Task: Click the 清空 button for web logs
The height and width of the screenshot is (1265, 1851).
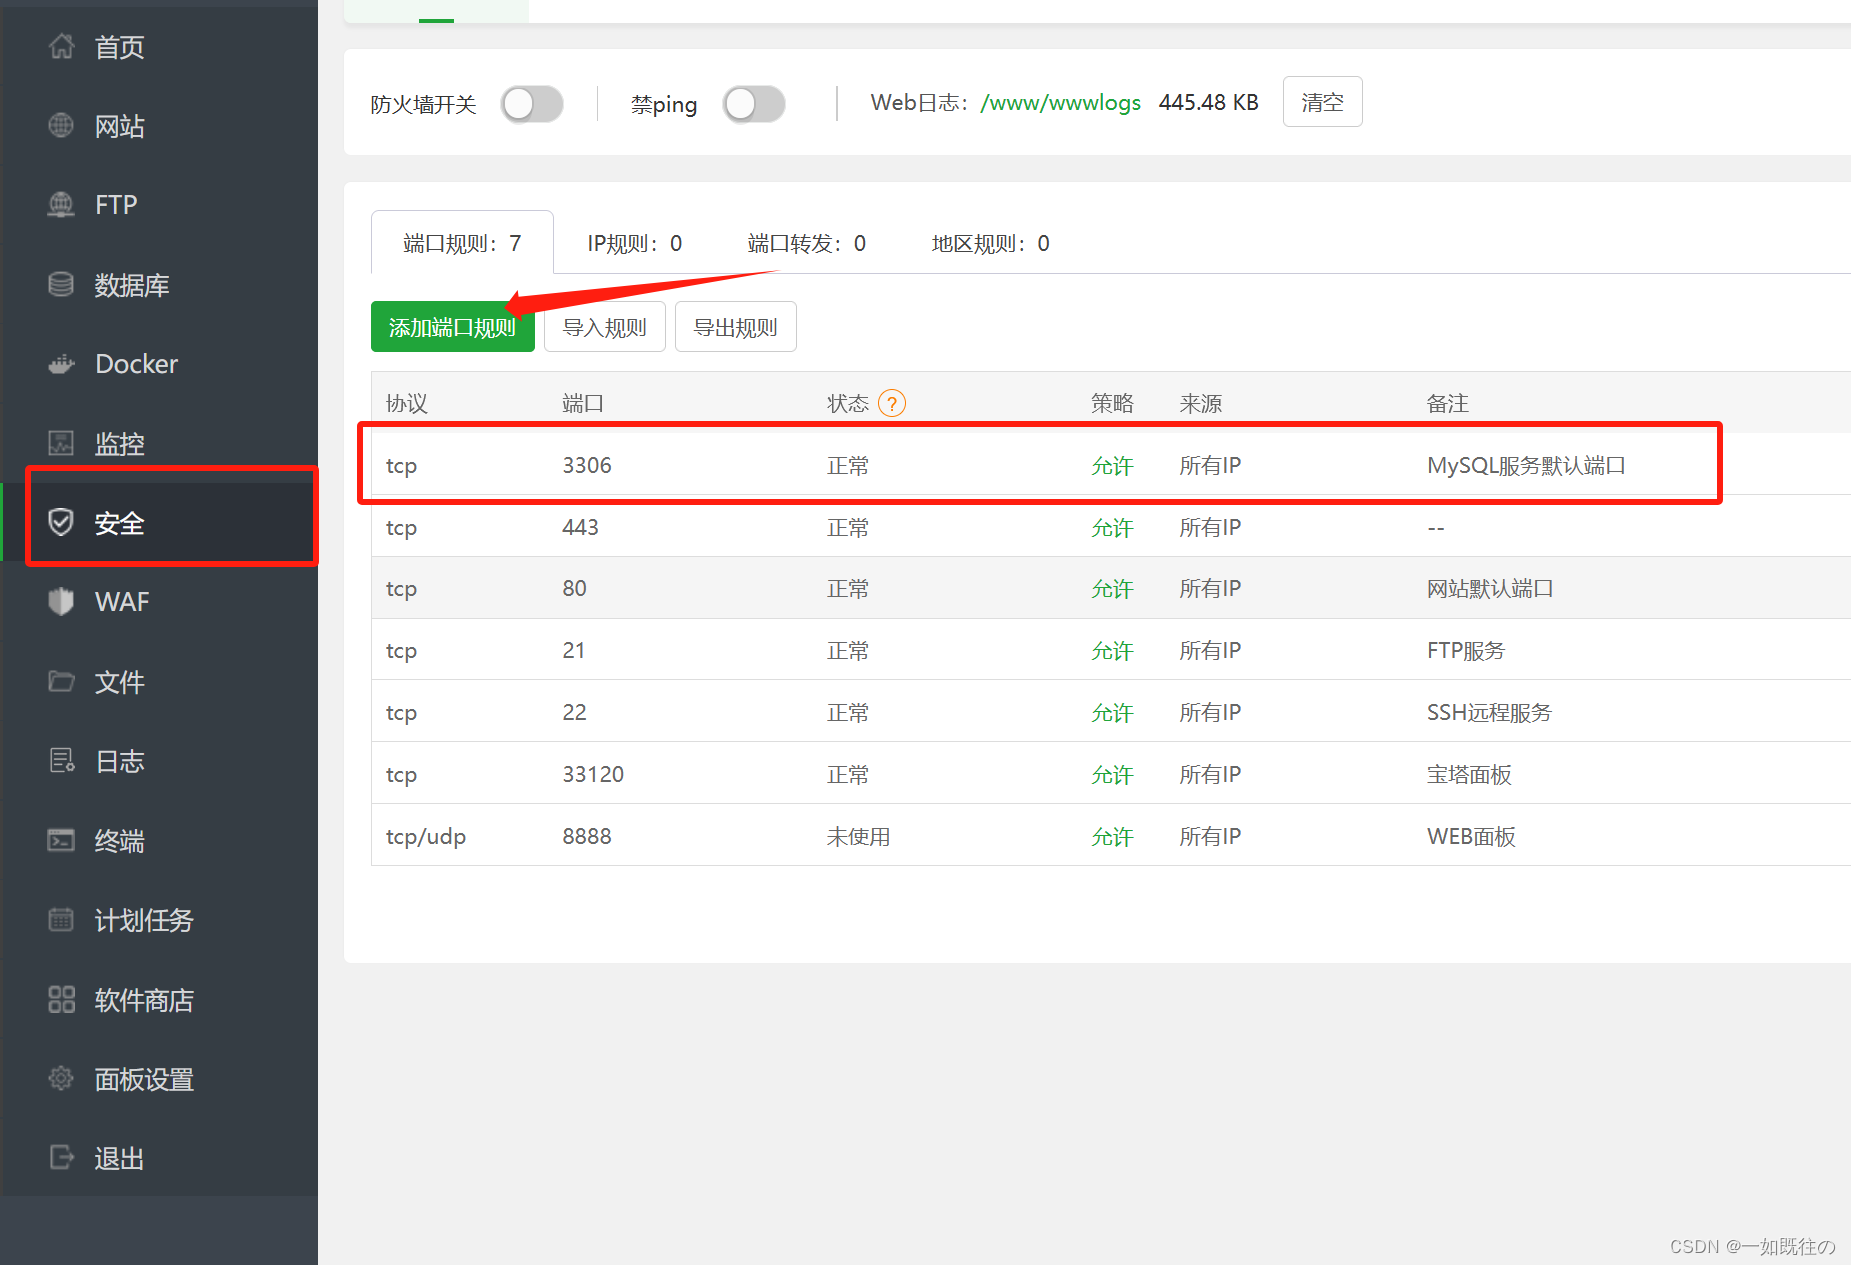Action: tap(1322, 102)
